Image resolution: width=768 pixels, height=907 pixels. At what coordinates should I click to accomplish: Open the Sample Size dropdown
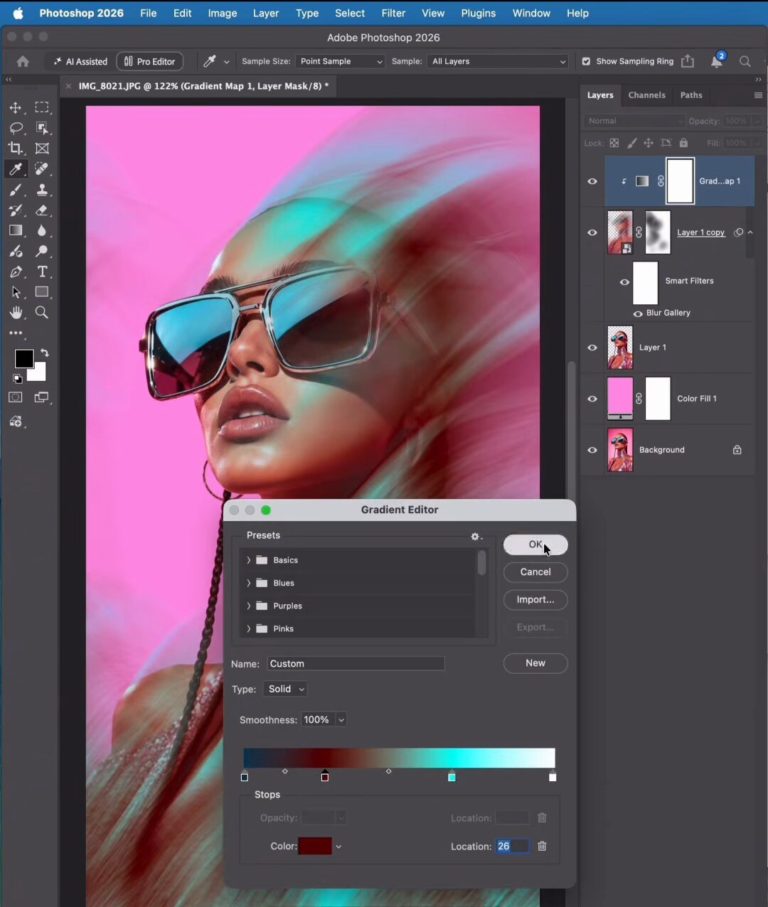tap(340, 61)
